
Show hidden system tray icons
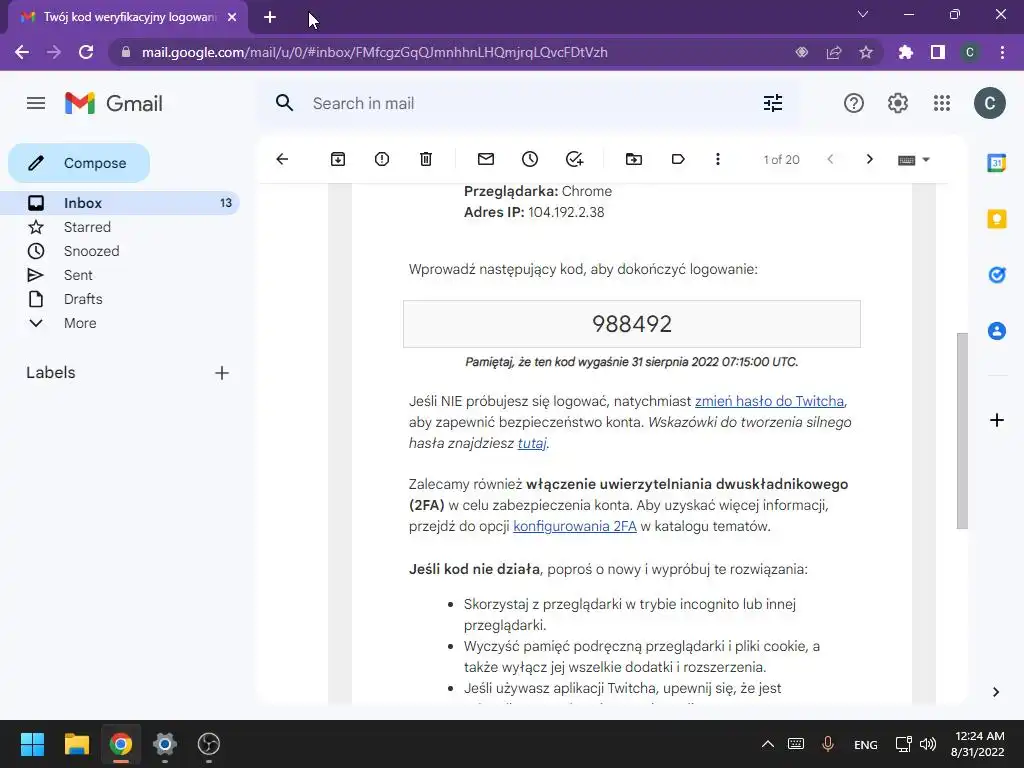tap(768, 744)
